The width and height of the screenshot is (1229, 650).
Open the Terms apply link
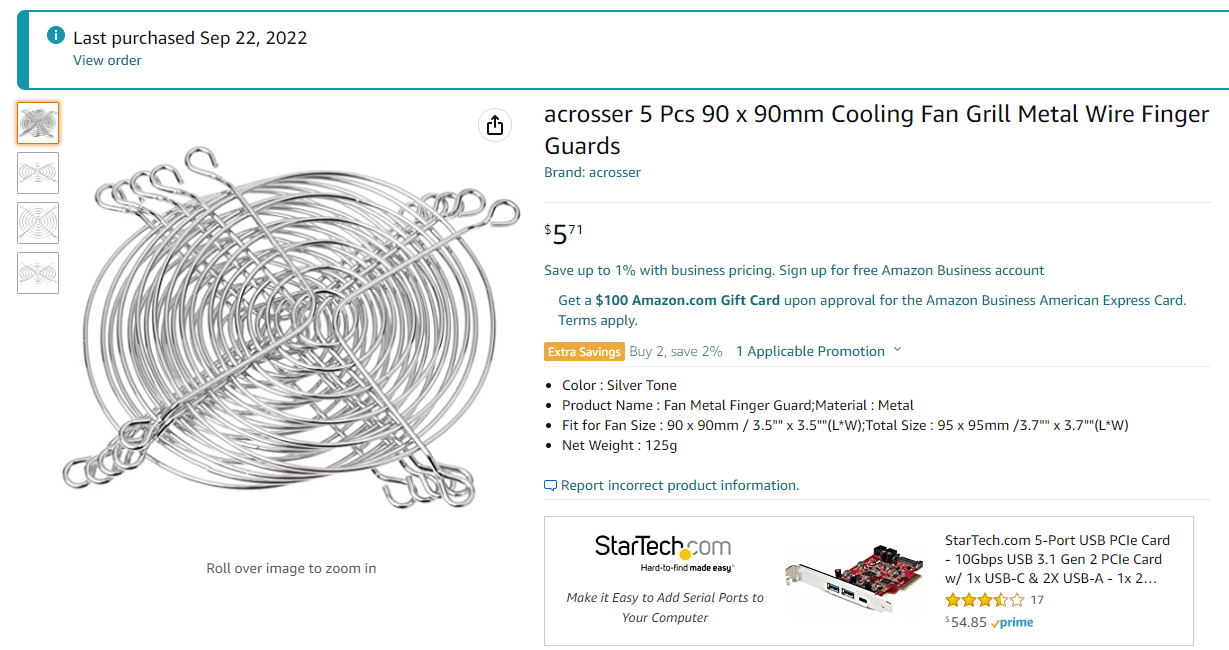(x=597, y=320)
